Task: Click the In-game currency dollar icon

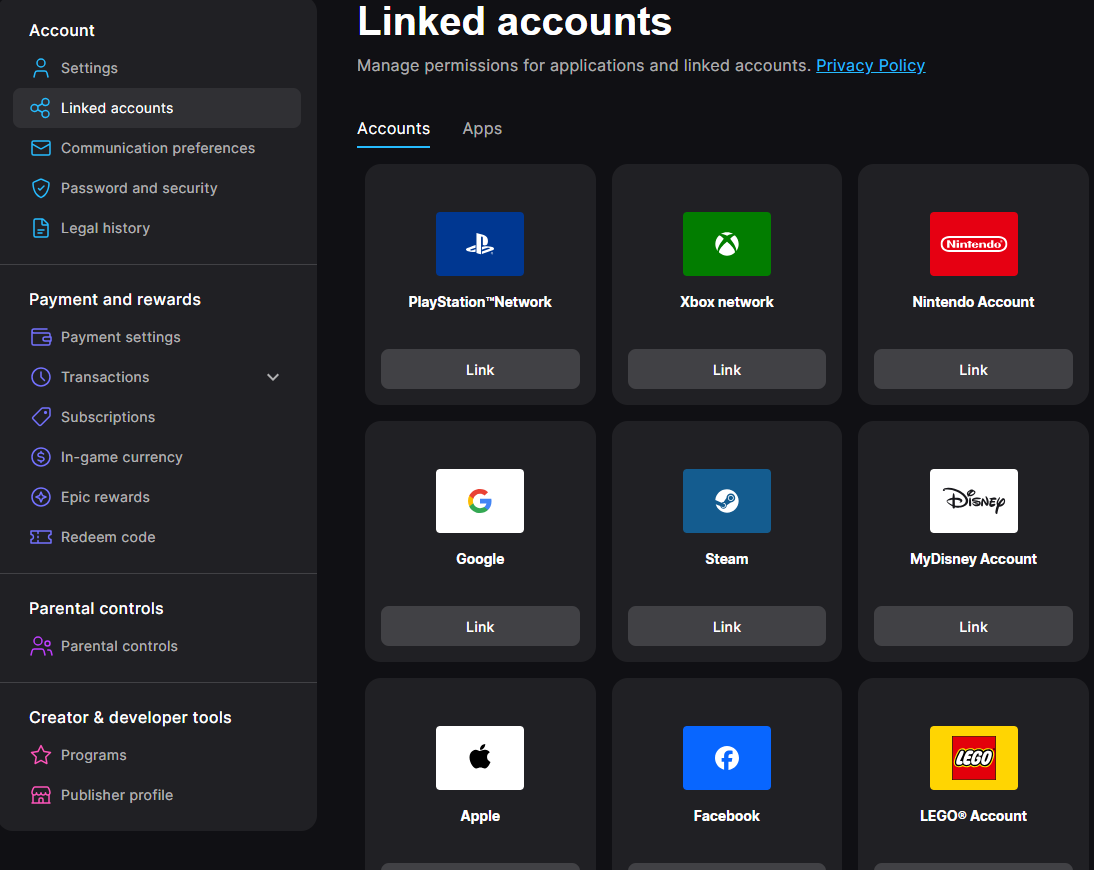Action: point(40,457)
